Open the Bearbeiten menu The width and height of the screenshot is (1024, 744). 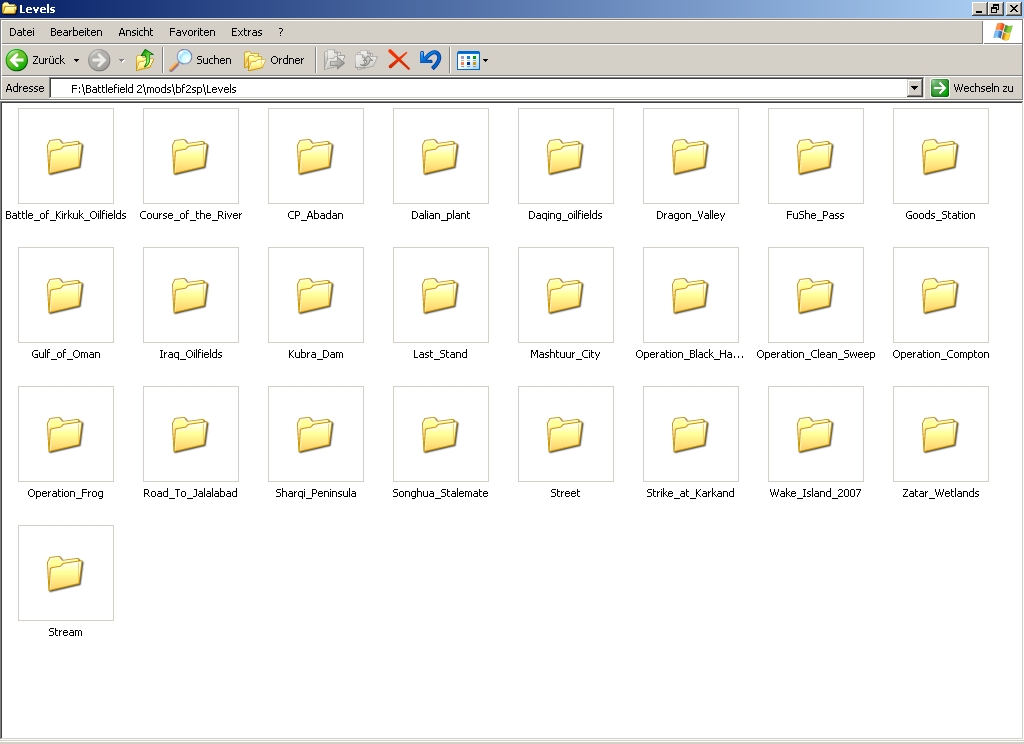coord(76,32)
